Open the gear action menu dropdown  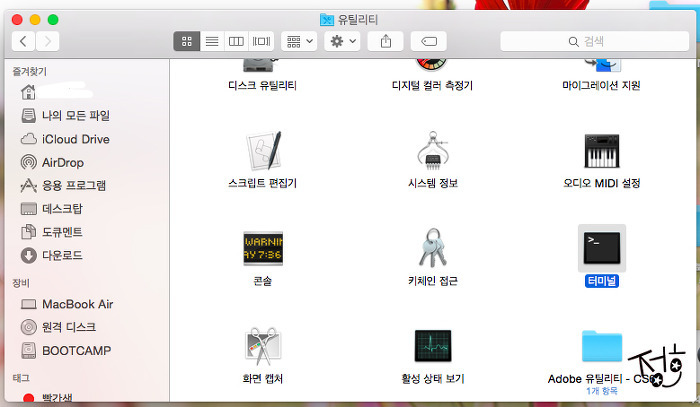342,42
